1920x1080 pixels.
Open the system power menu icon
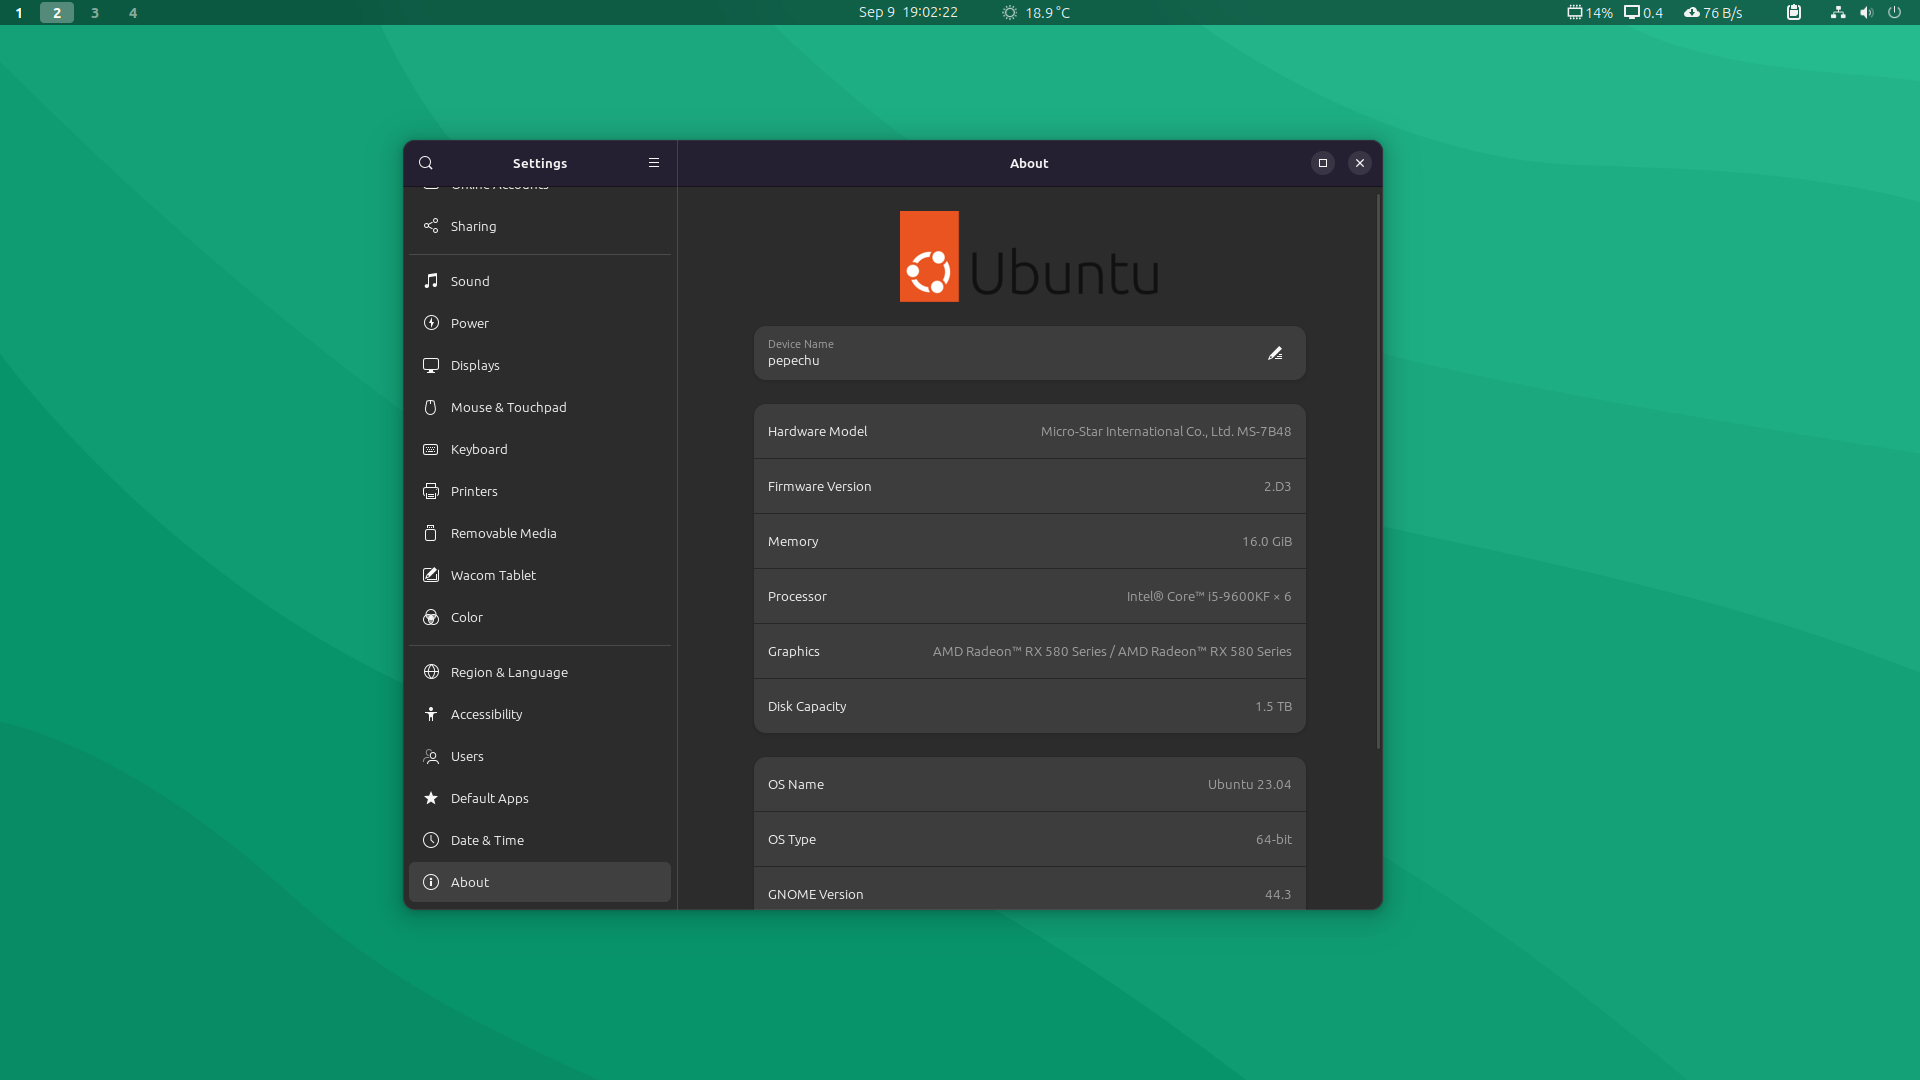(x=1894, y=13)
